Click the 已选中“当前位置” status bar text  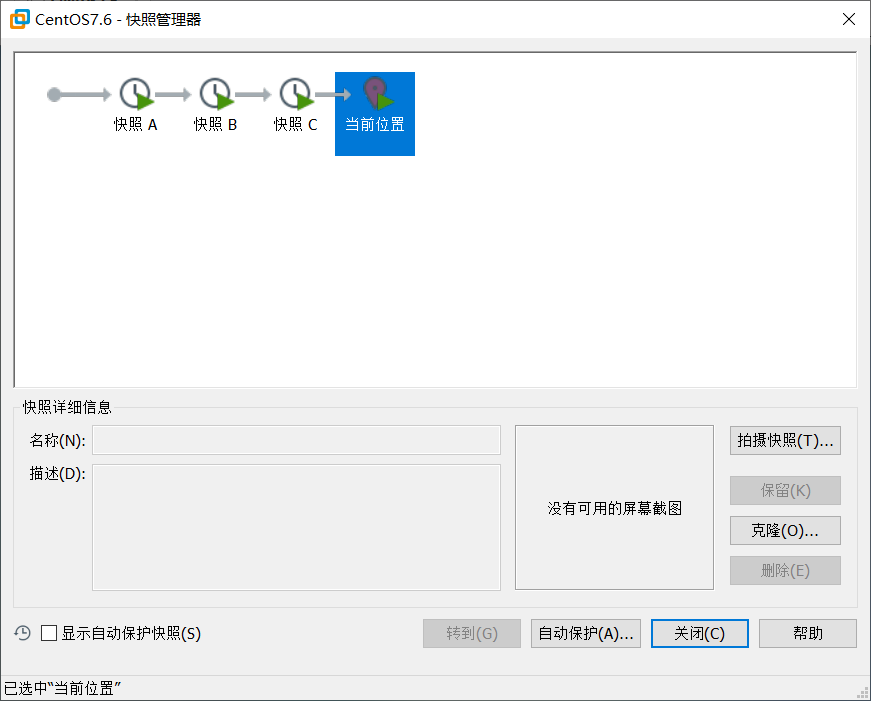point(62,689)
